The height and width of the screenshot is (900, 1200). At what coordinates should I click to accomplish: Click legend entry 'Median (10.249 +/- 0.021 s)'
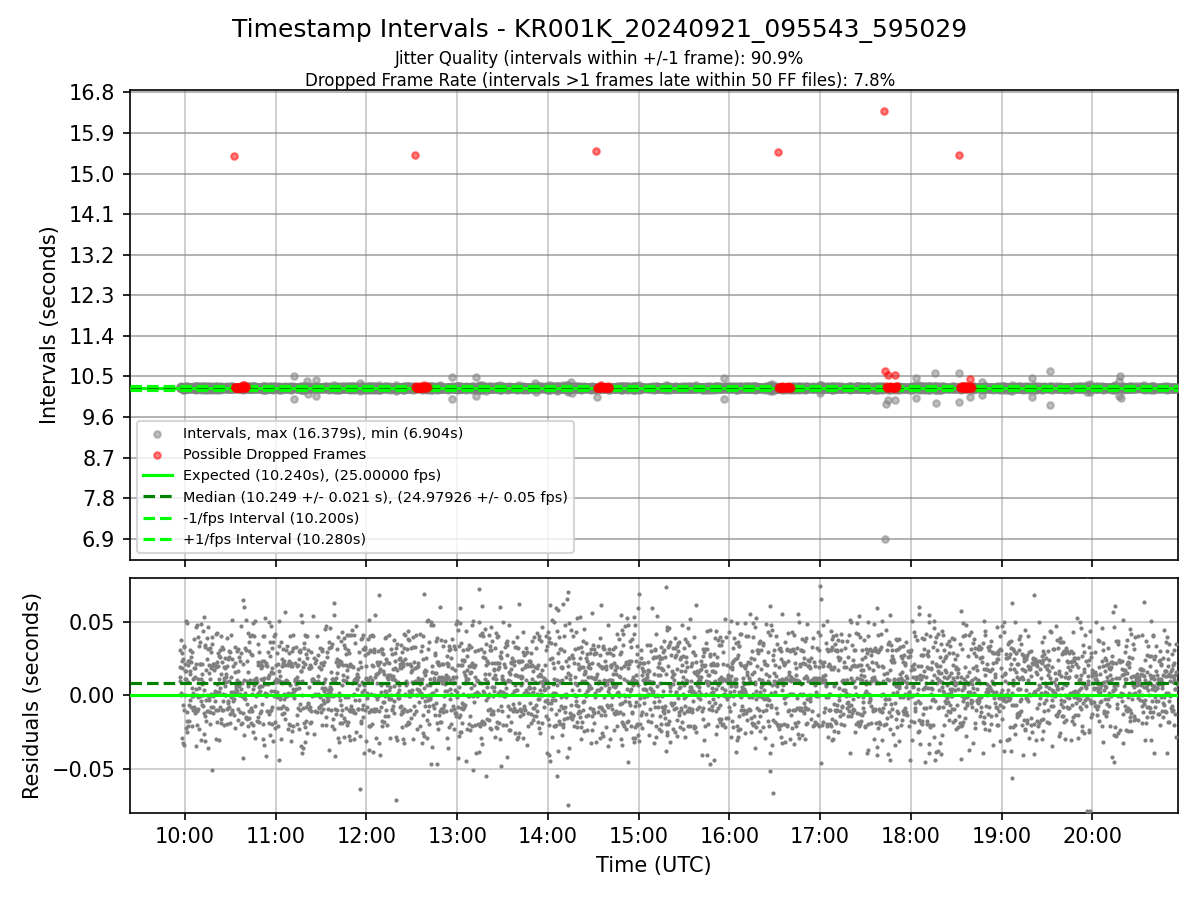pyautogui.click(x=375, y=497)
